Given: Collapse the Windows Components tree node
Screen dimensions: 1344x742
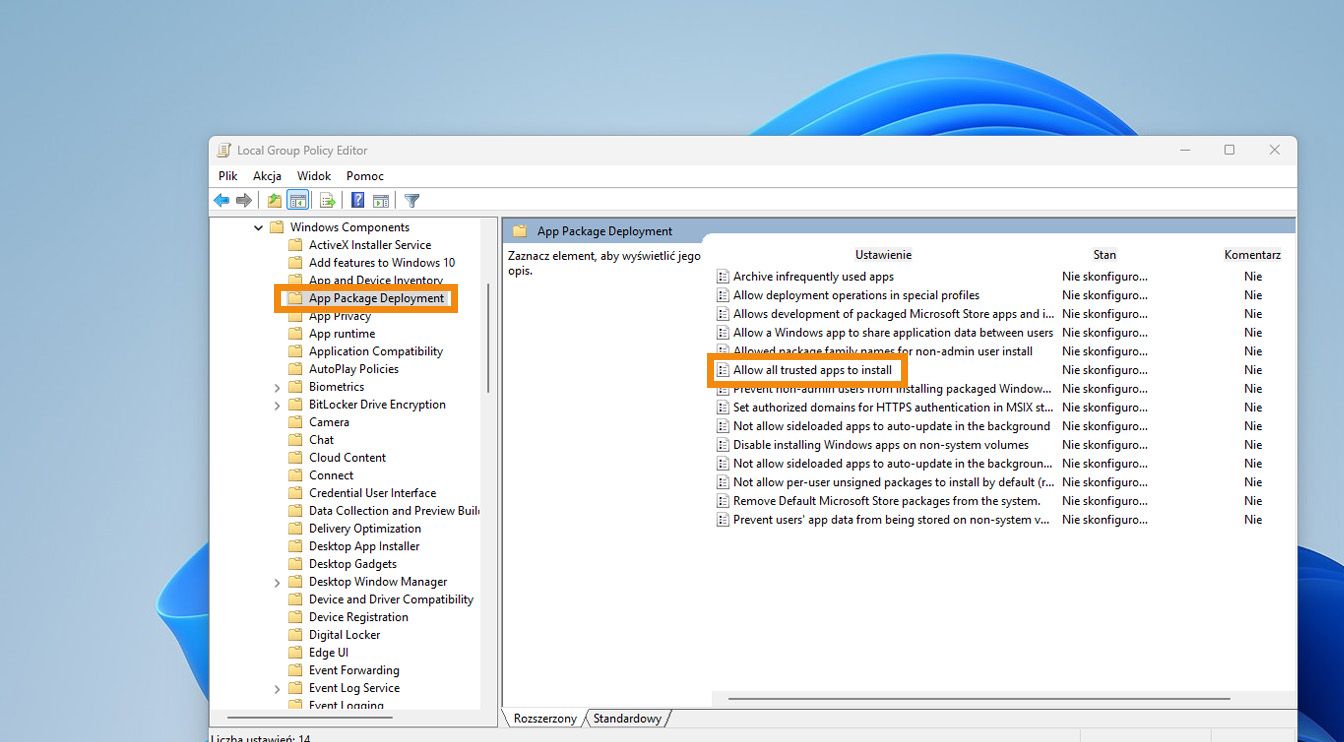Looking at the screenshot, I should (x=259, y=228).
